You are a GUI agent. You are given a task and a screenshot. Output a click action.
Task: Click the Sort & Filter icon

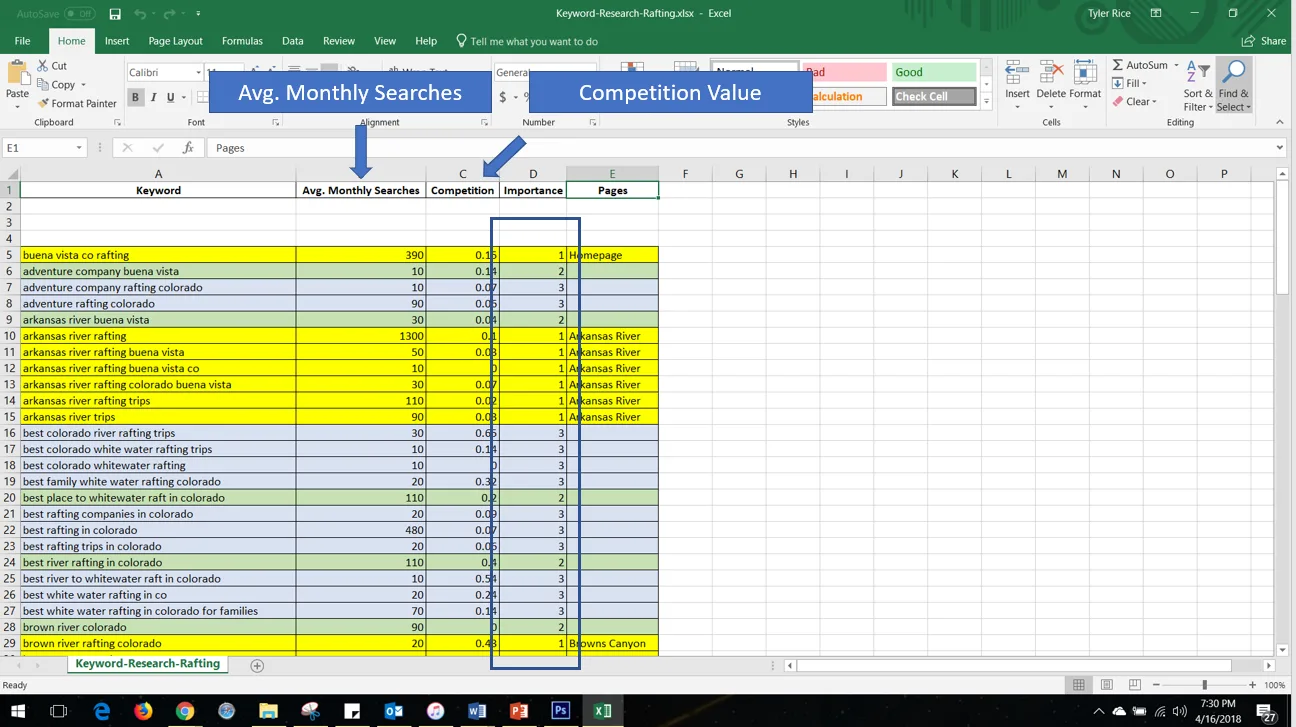(x=1199, y=85)
